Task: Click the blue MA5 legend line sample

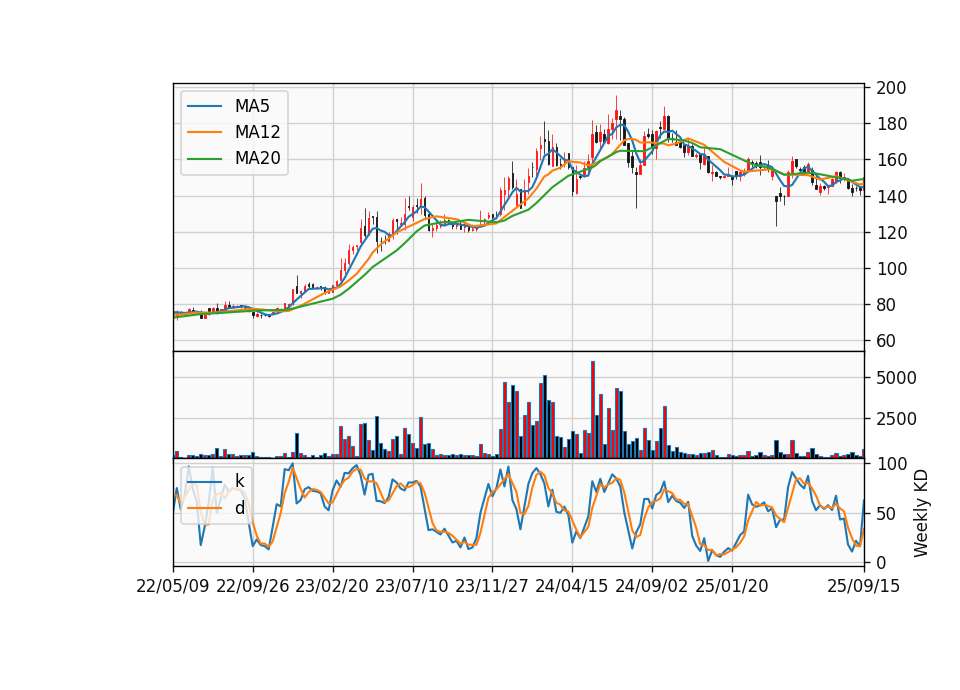Action: coord(204,106)
